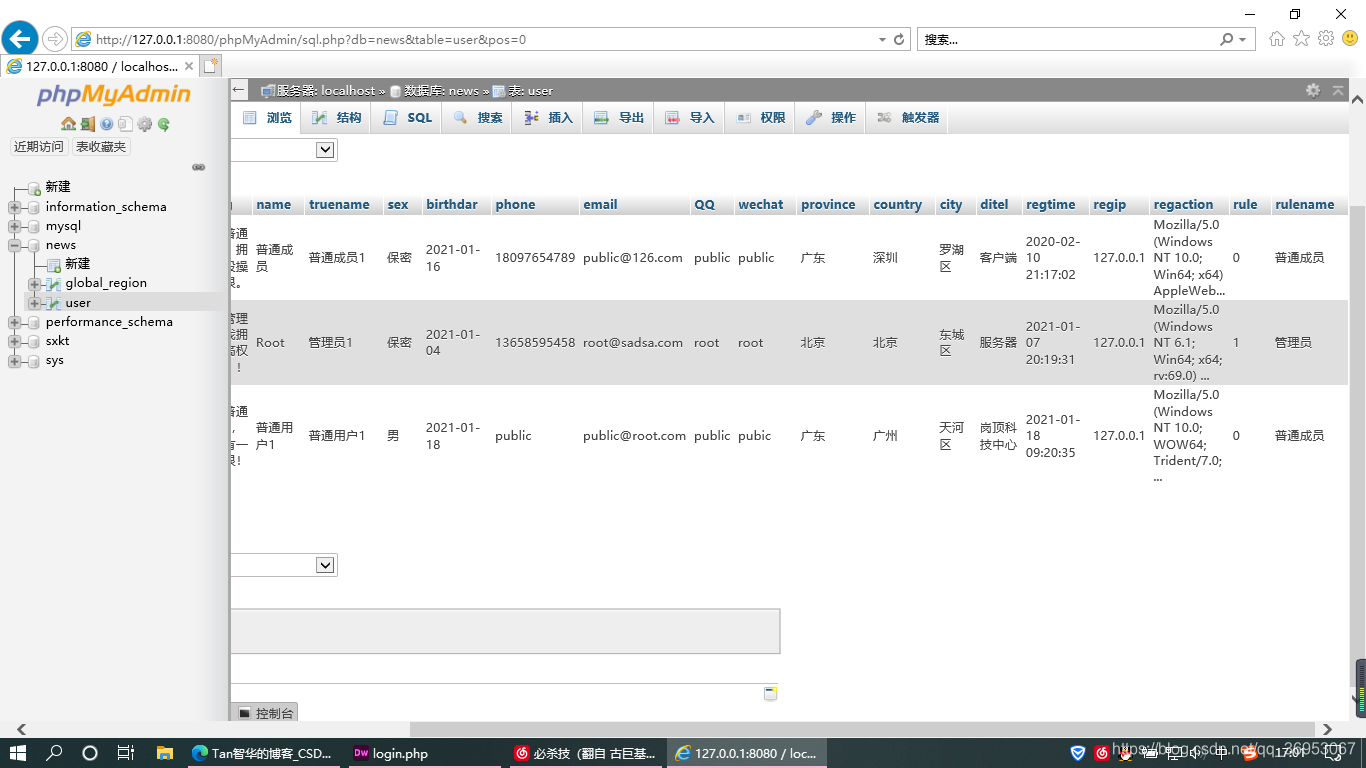Click the logout door icon
Screen dimensions: 1366x768
click(x=88, y=124)
